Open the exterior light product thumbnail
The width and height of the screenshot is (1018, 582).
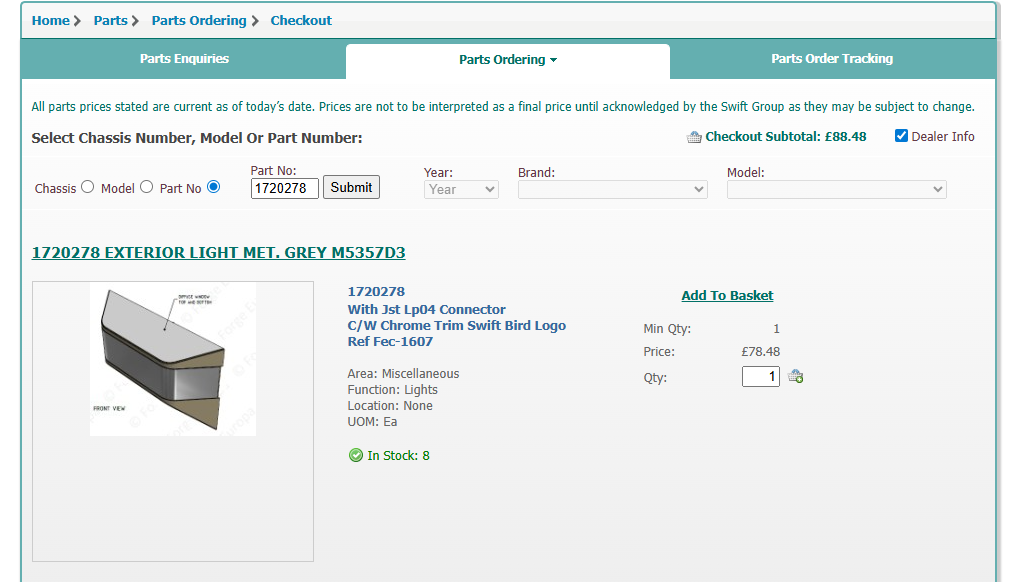coord(173,359)
